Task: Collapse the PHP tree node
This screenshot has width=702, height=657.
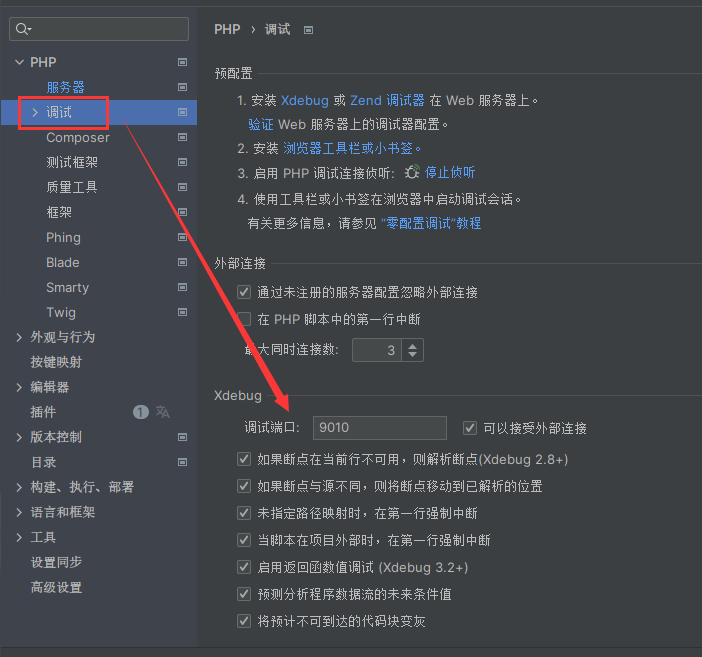Action: [x=19, y=62]
